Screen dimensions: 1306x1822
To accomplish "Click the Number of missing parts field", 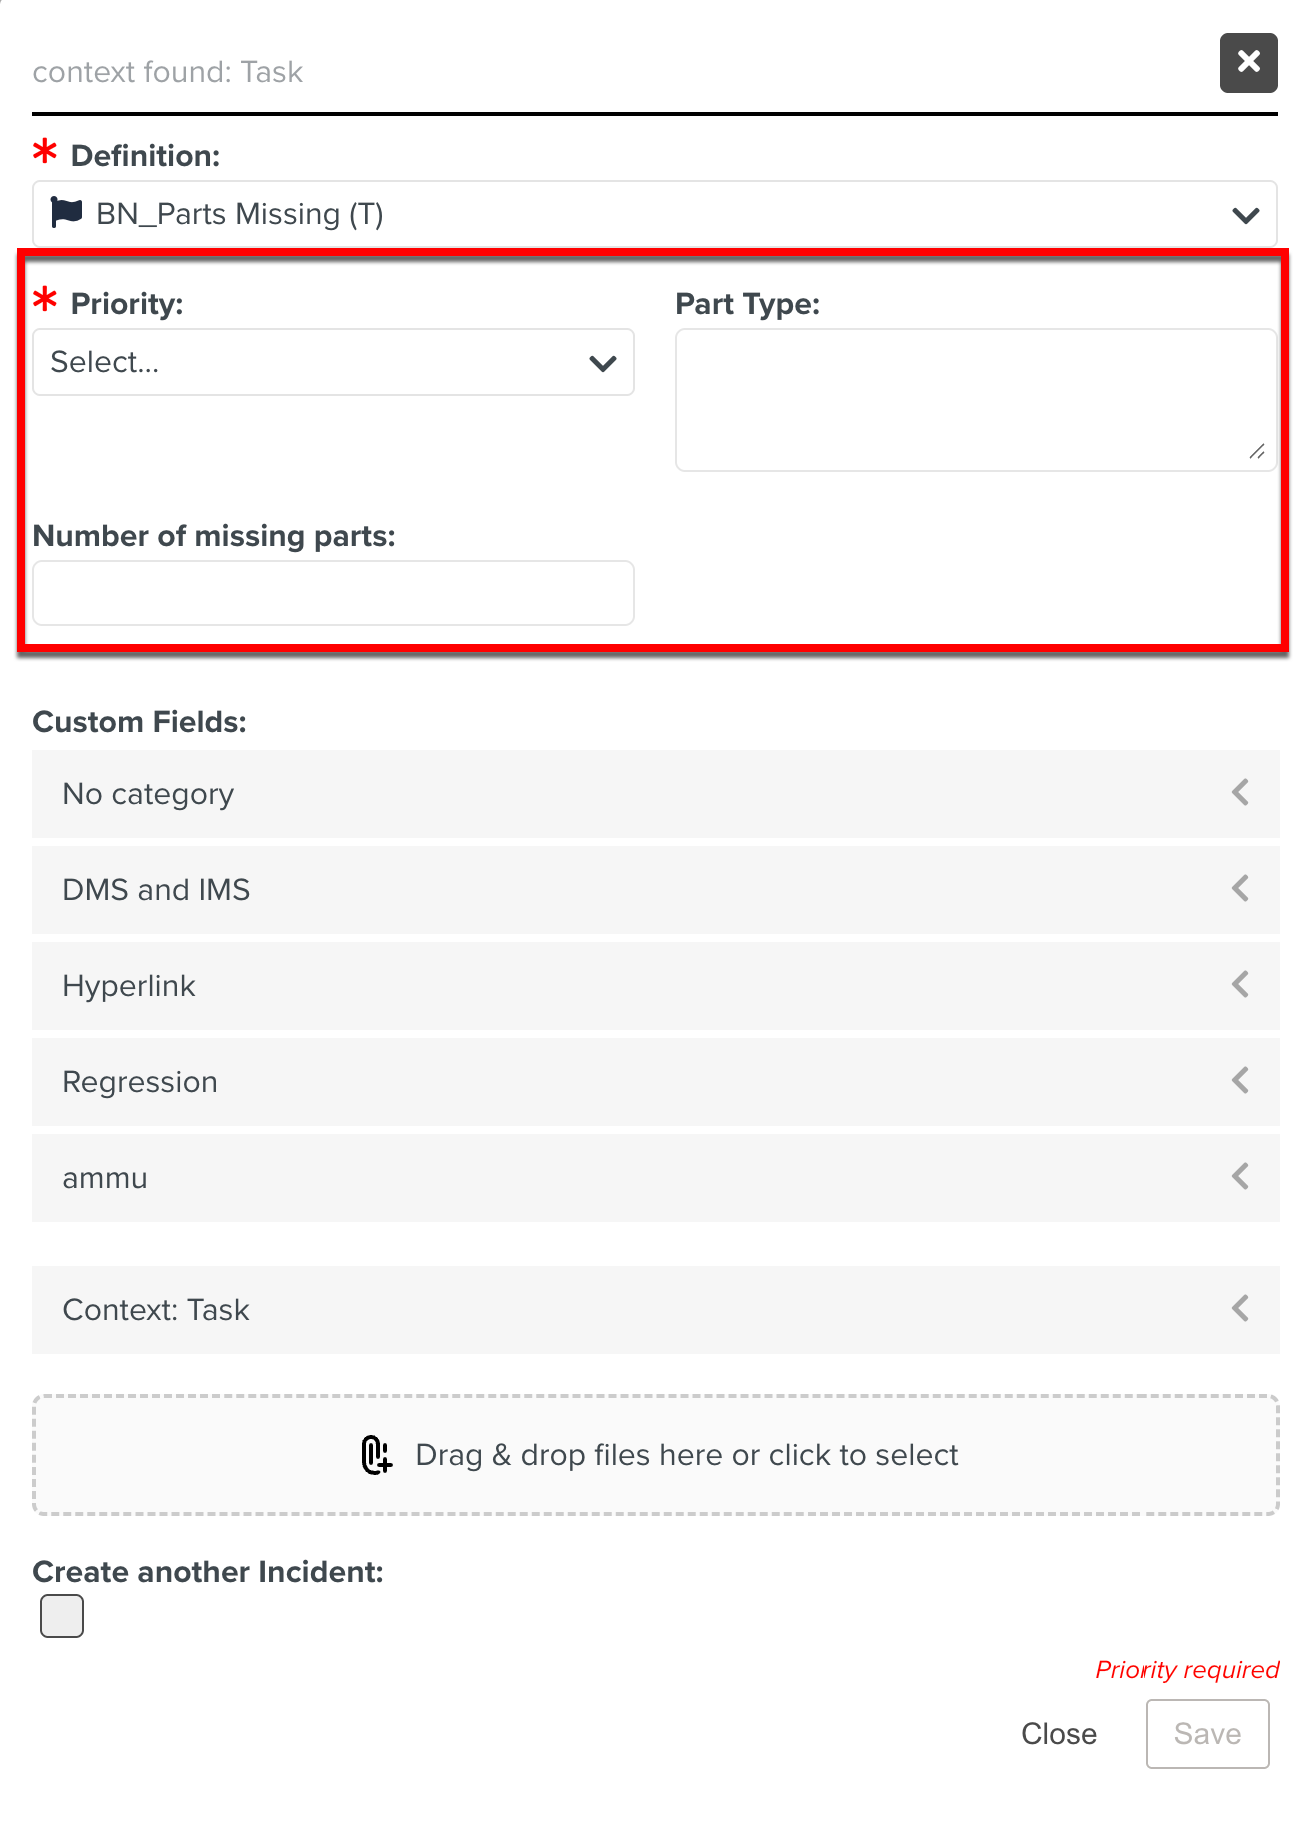I will coord(333,593).
